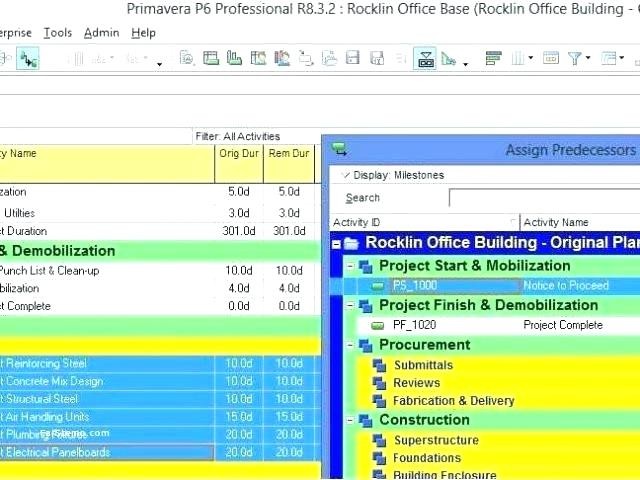Collapse the Project Start & Mobilization group
640x480 pixels.
pyautogui.click(x=350, y=266)
